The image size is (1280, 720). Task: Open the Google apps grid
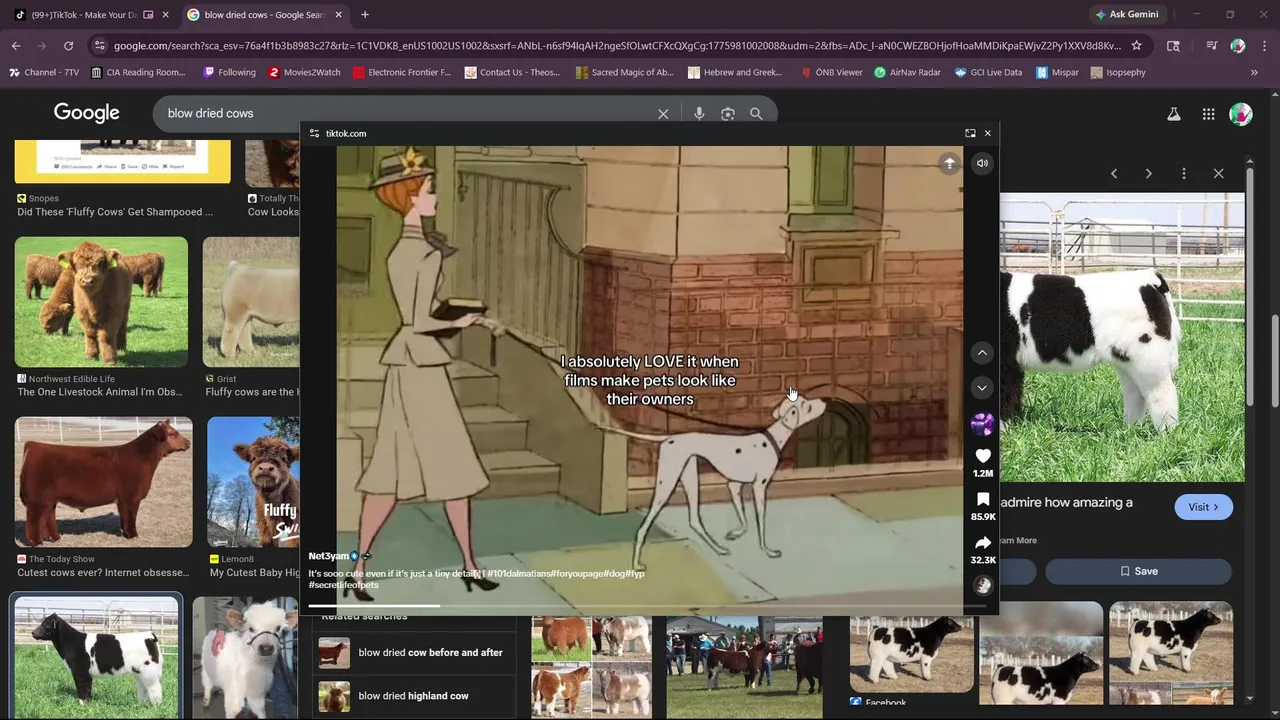[1208, 114]
